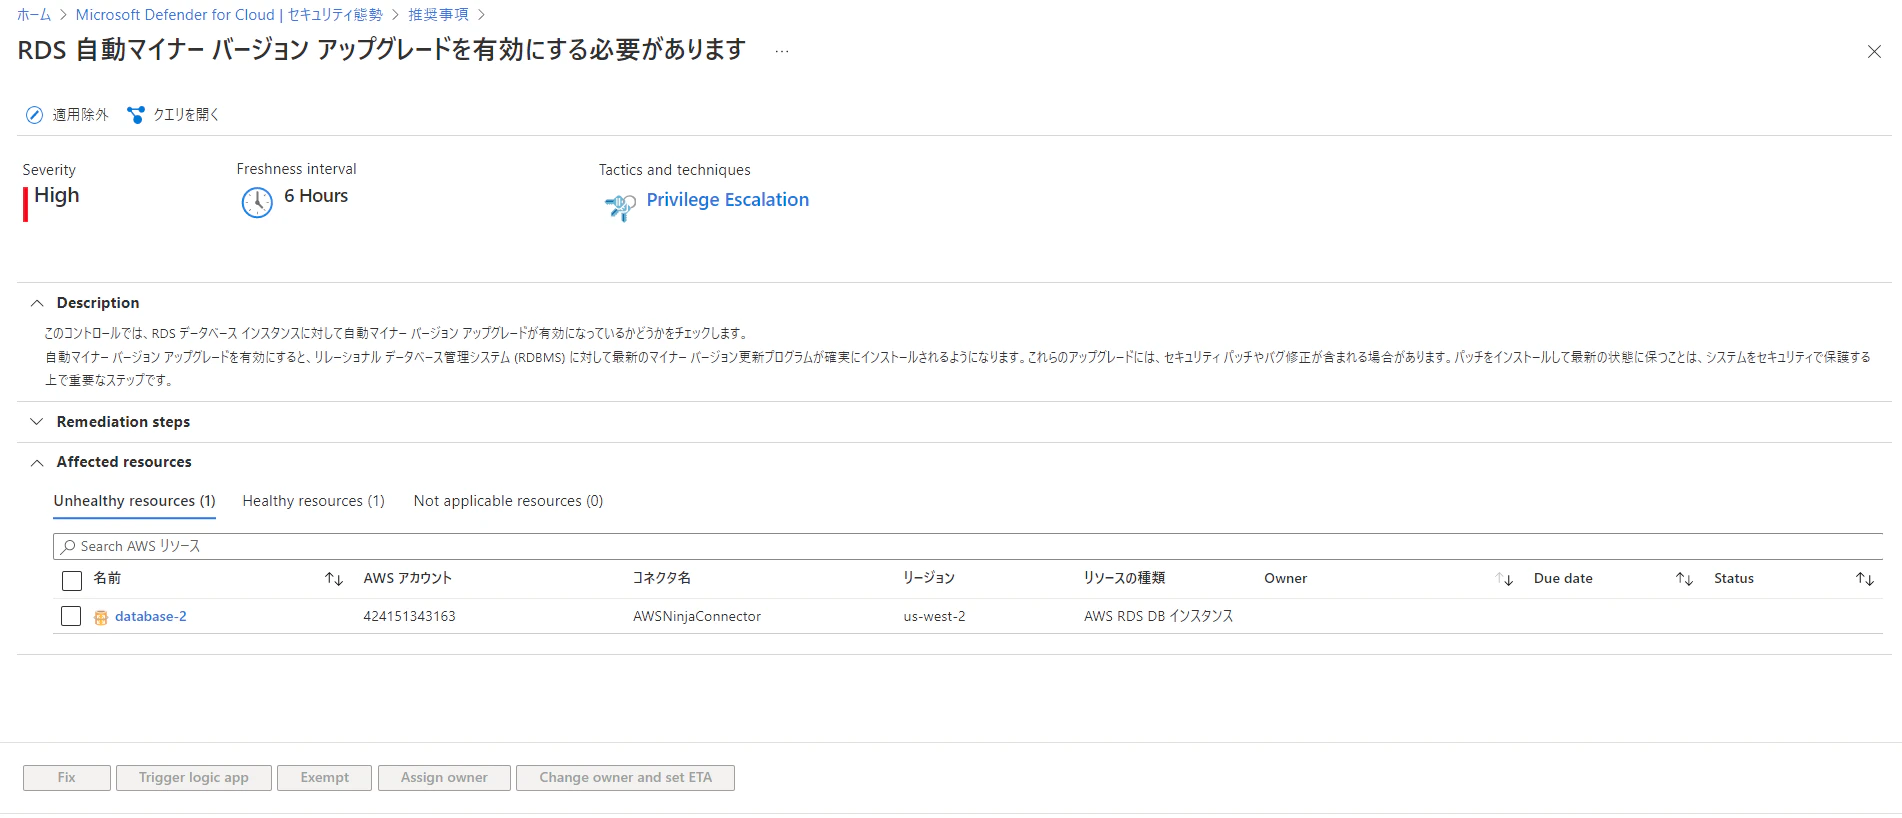Go to ホーム breadcrumb
Screen dimensions: 1902x818
point(34,15)
